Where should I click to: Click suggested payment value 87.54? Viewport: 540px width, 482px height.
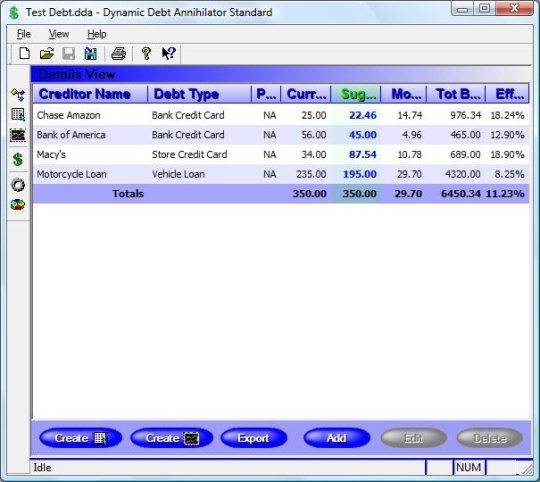tap(363, 155)
